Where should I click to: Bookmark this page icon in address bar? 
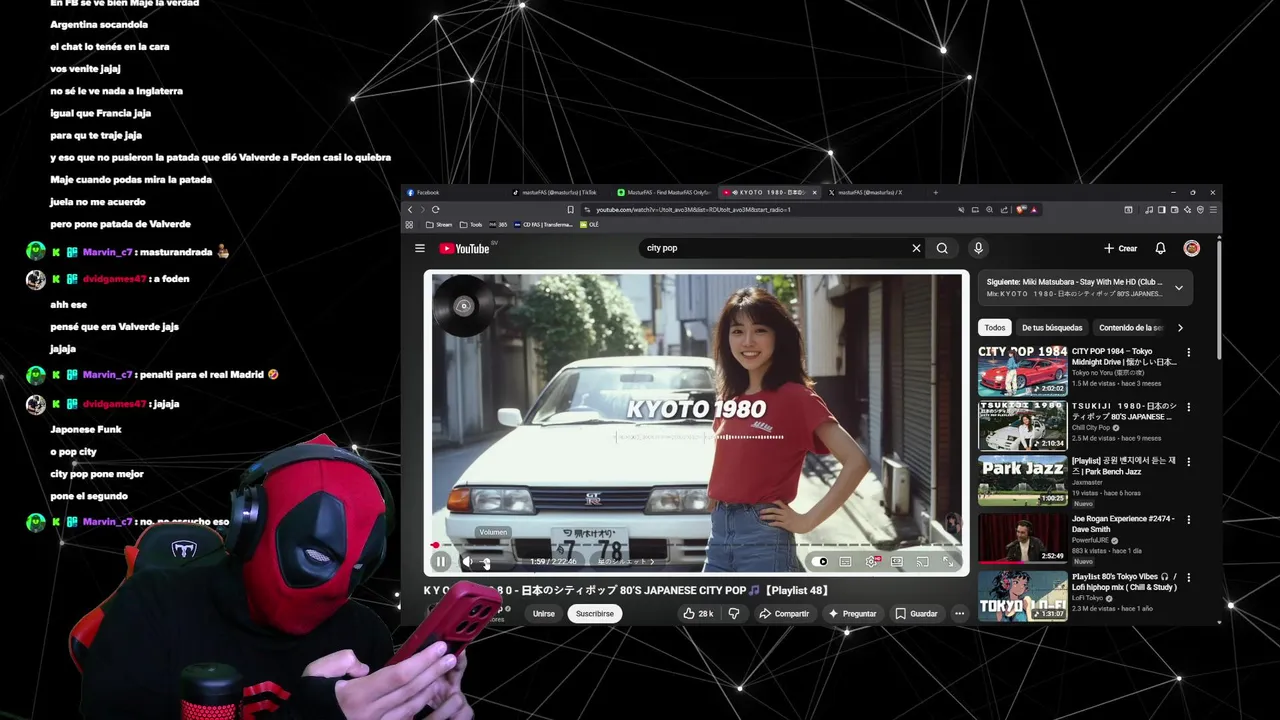[x=570, y=210]
